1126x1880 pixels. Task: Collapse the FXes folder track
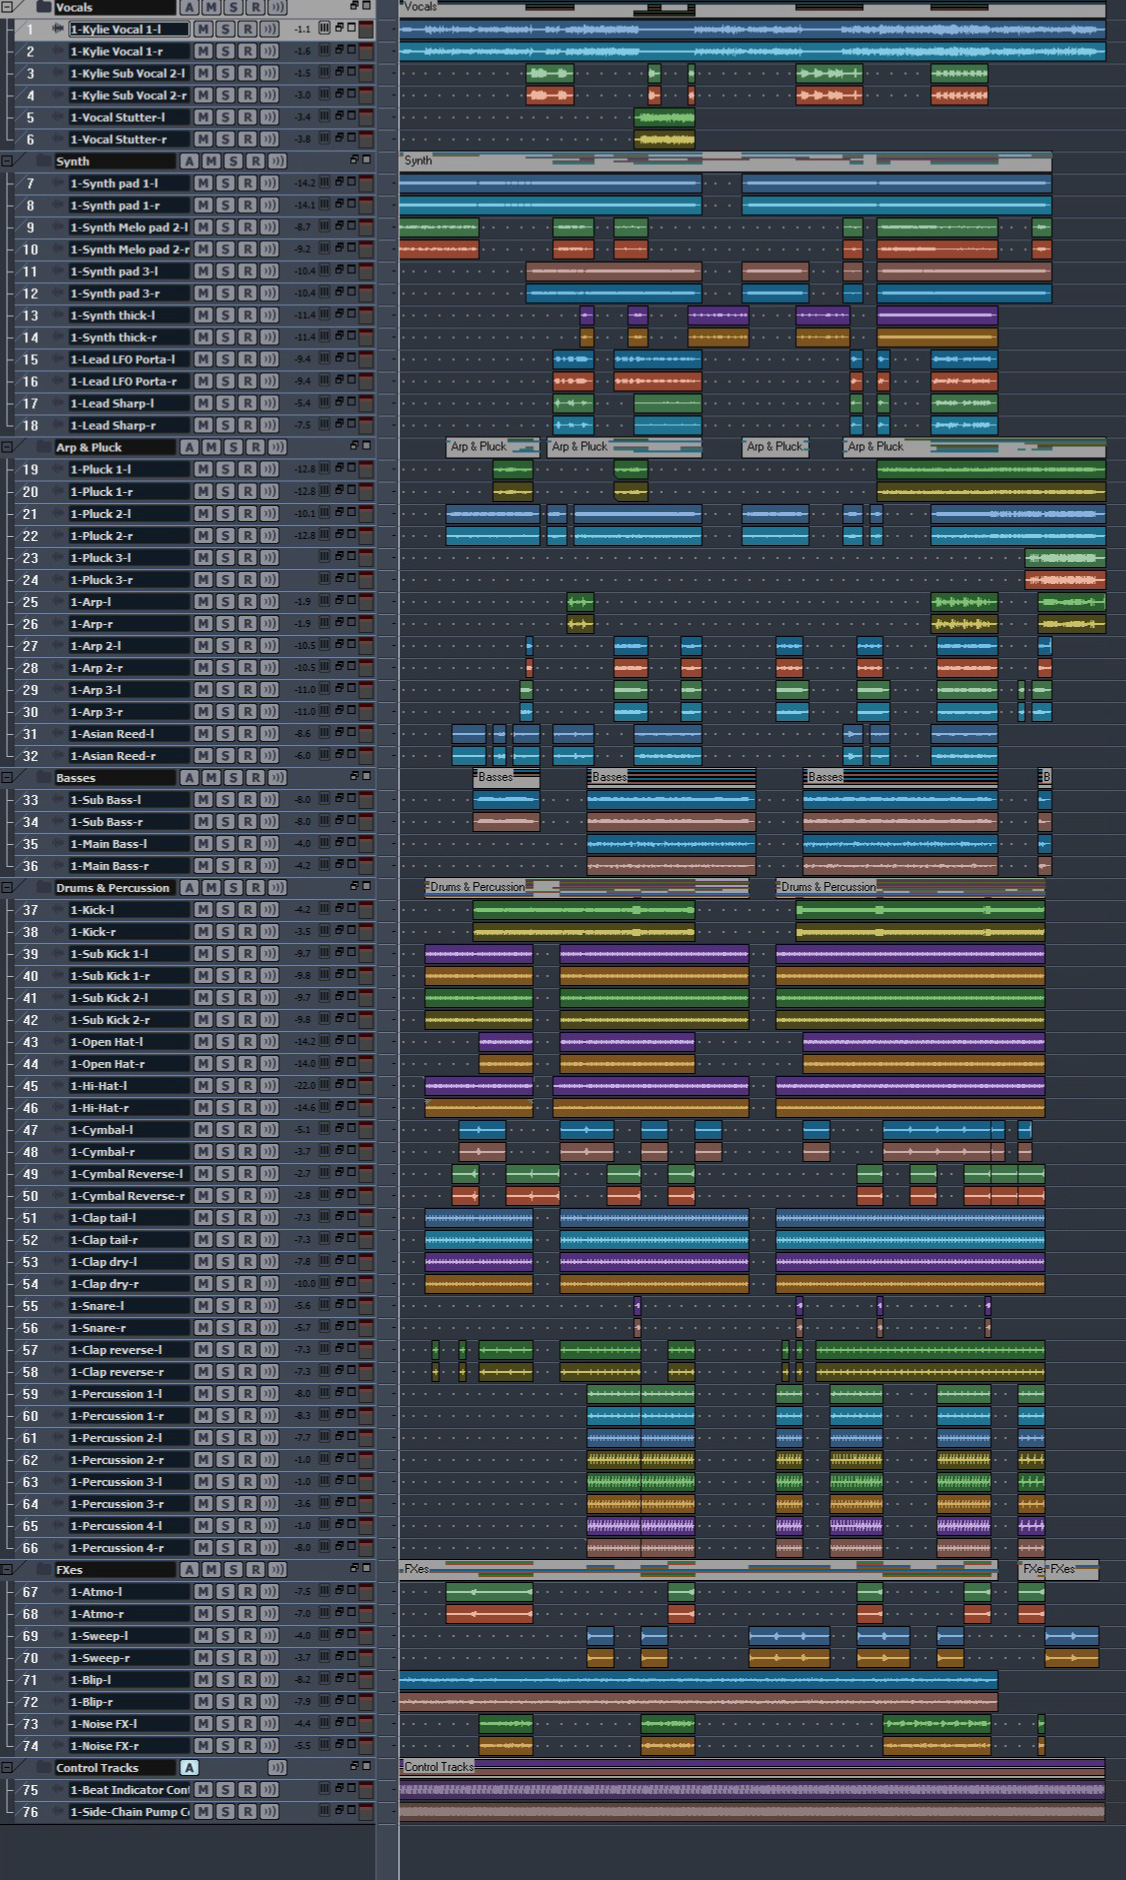pyautogui.click(x=8, y=1568)
